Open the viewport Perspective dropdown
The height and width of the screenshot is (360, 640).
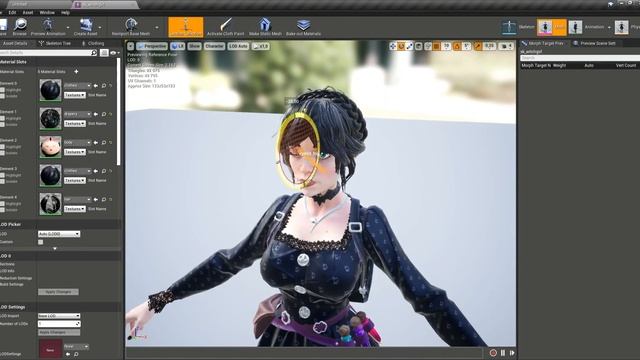pos(152,46)
